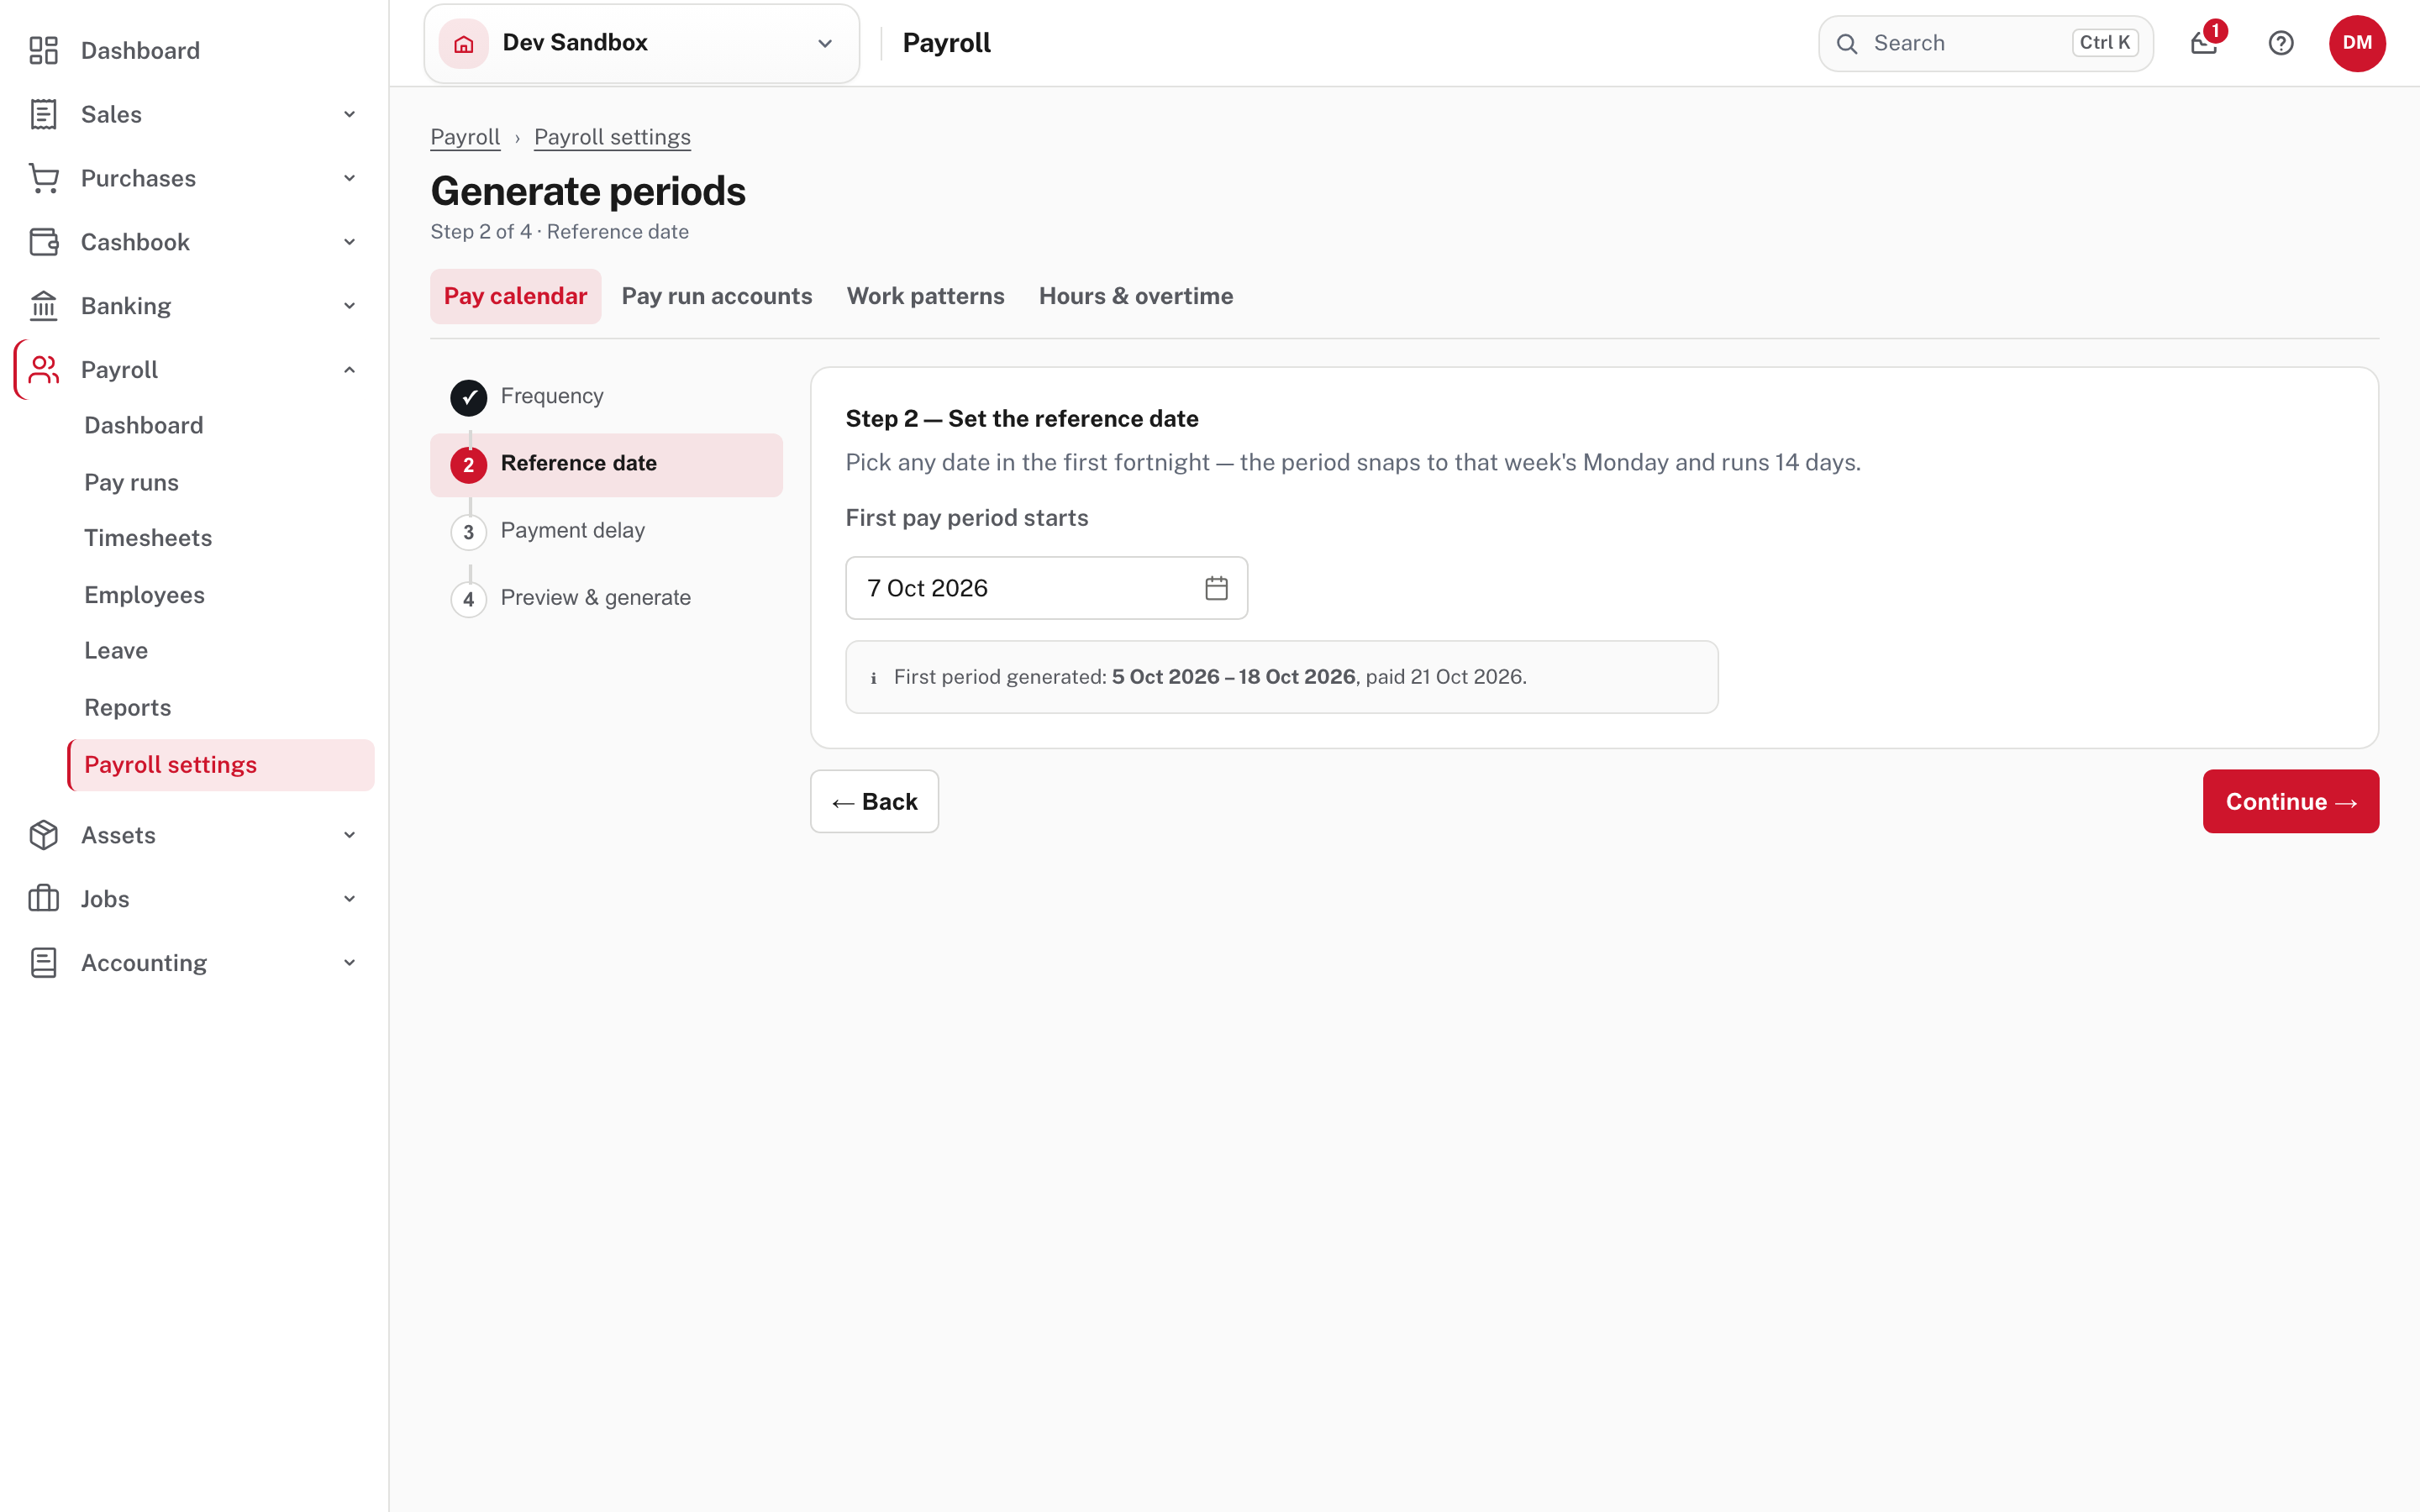Open the Dev Sandbox organisation dropdown
This screenshot has height=1512, width=2420.
point(642,43)
